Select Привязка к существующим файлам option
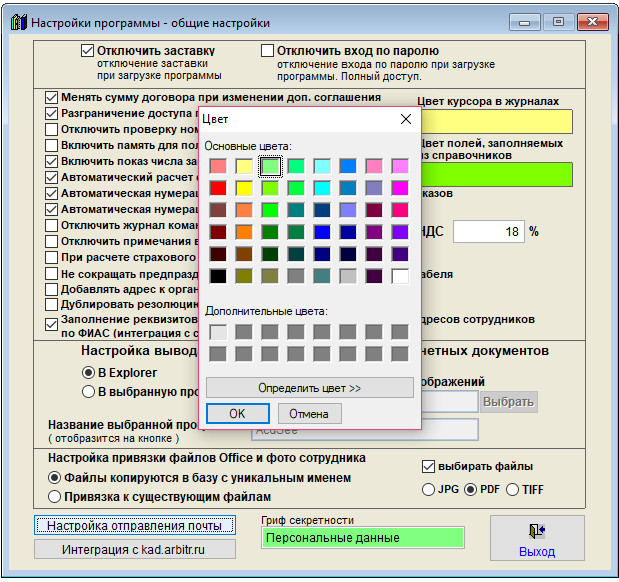Image resolution: width=619 pixels, height=582 pixels. [55, 496]
